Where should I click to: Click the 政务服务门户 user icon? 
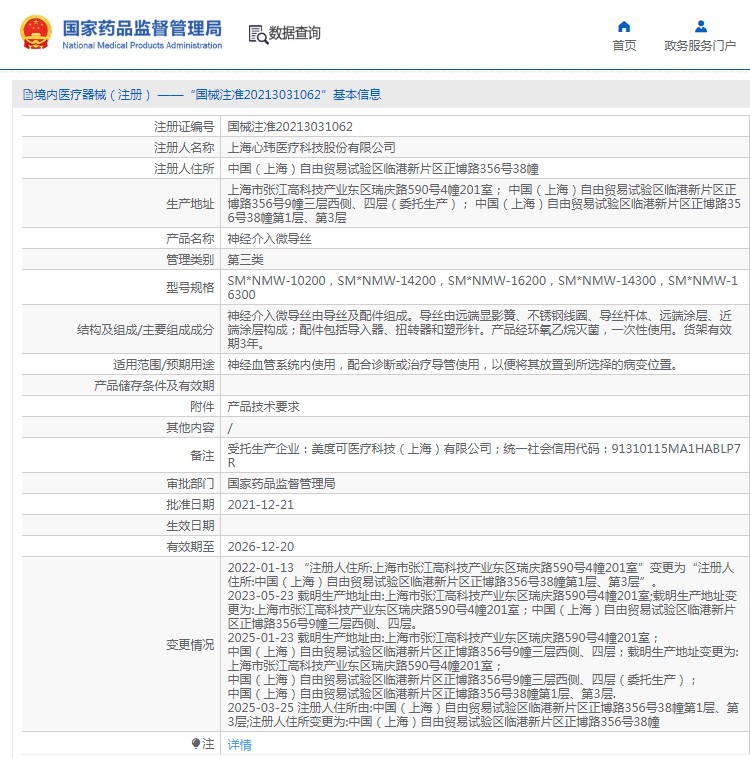click(701, 27)
